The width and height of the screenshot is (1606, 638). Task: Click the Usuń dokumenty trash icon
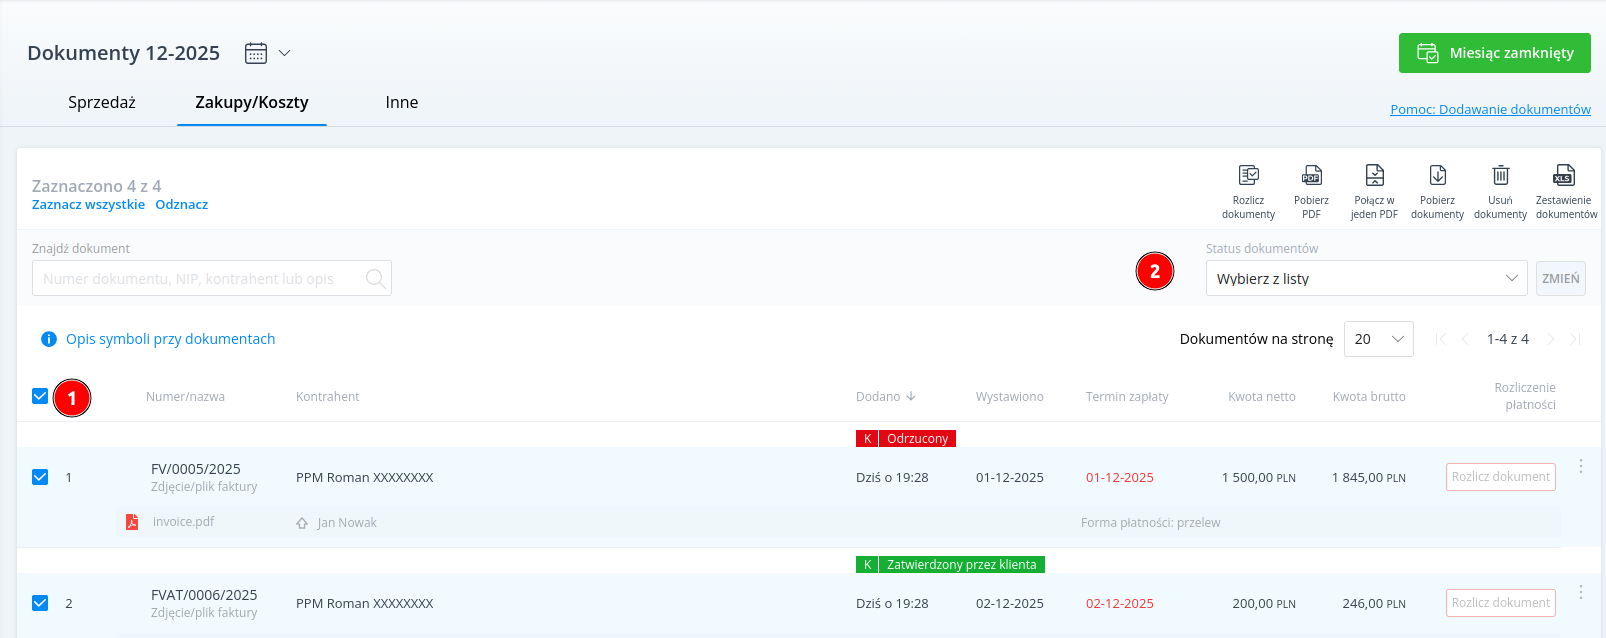tap(1500, 176)
